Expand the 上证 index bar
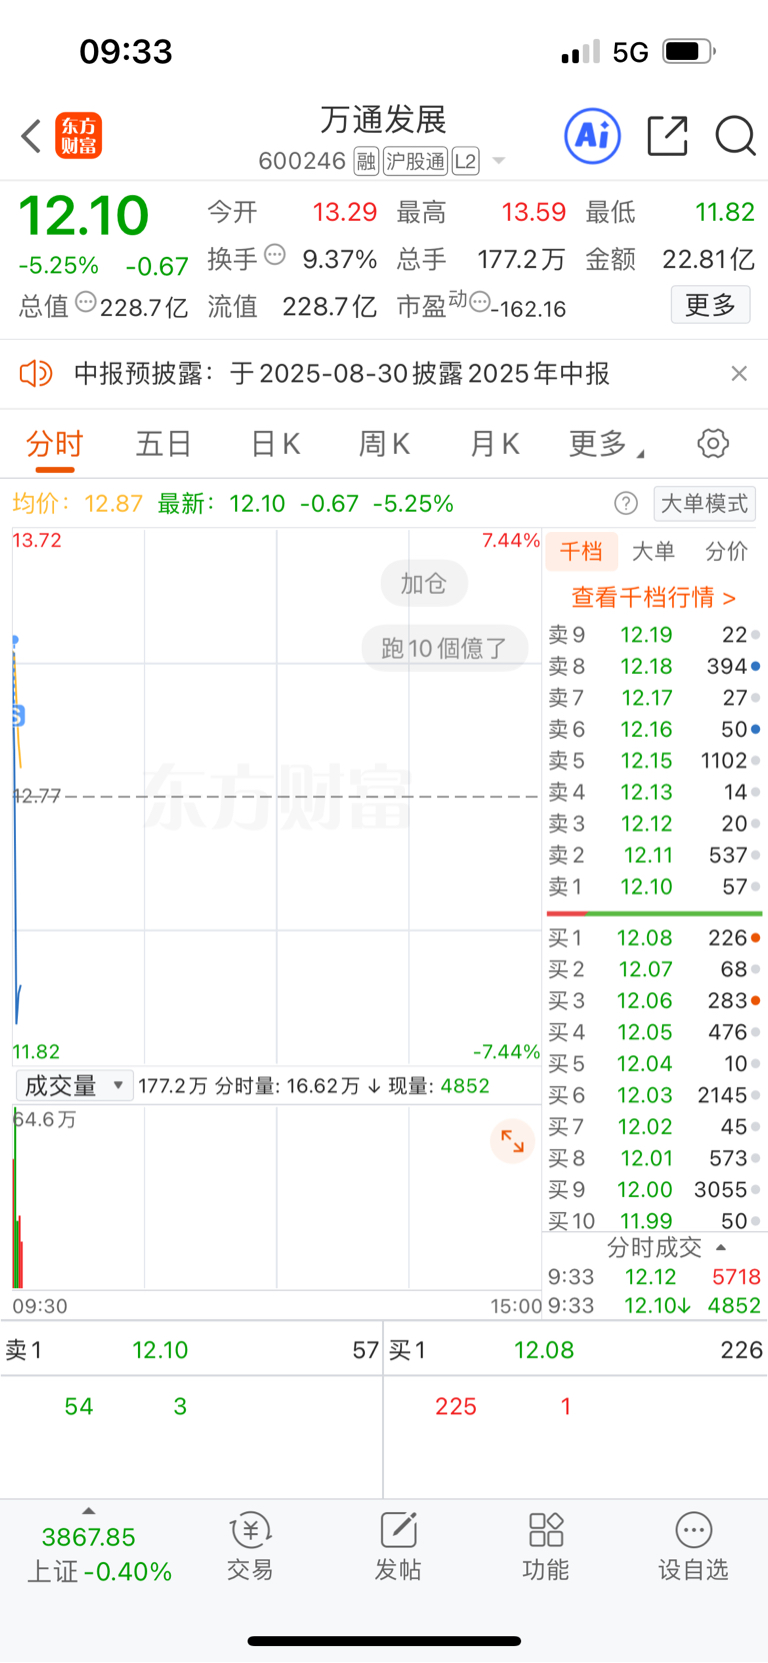 pyautogui.click(x=98, y=1546)
